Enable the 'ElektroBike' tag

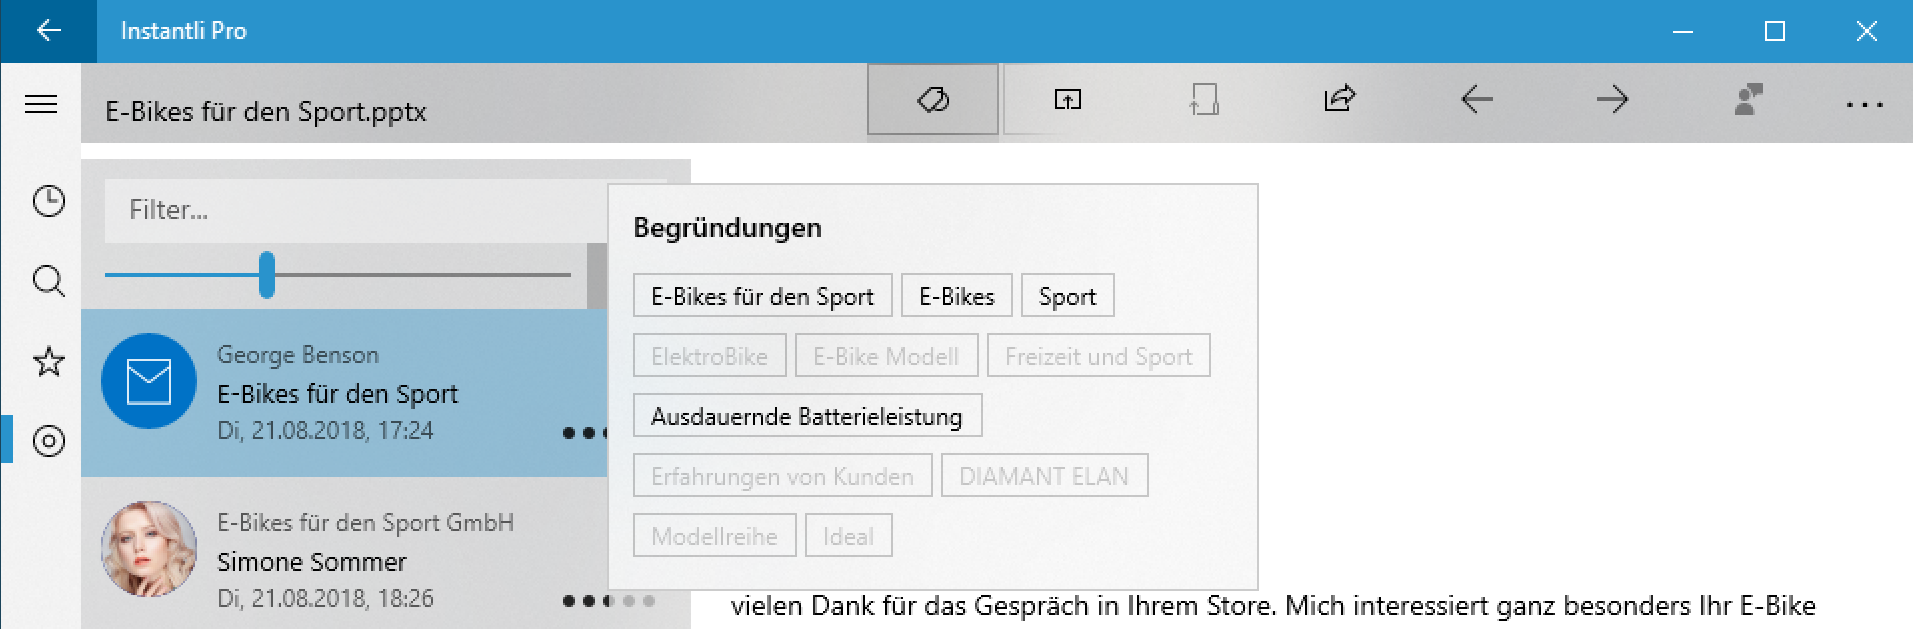[x=710, y=356]
